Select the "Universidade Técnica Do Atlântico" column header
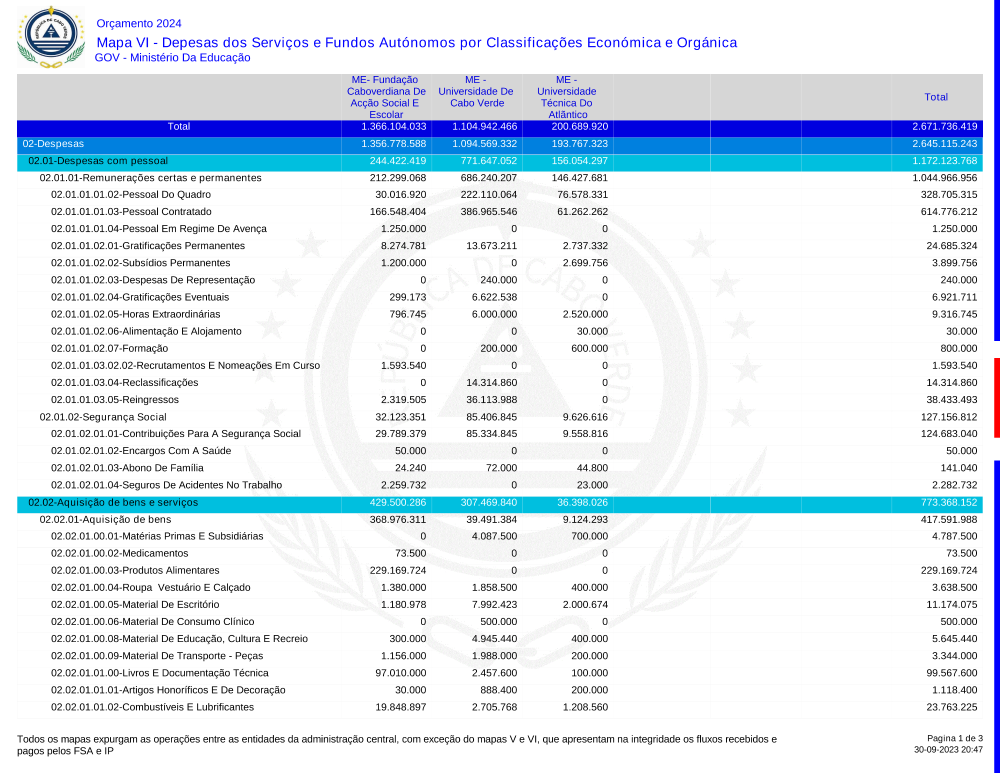The image size is (1000, 773). [x=566, y=97]
